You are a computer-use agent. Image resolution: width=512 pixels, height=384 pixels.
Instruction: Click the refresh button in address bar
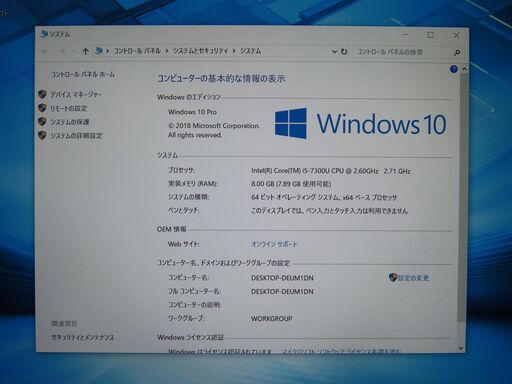344,52
